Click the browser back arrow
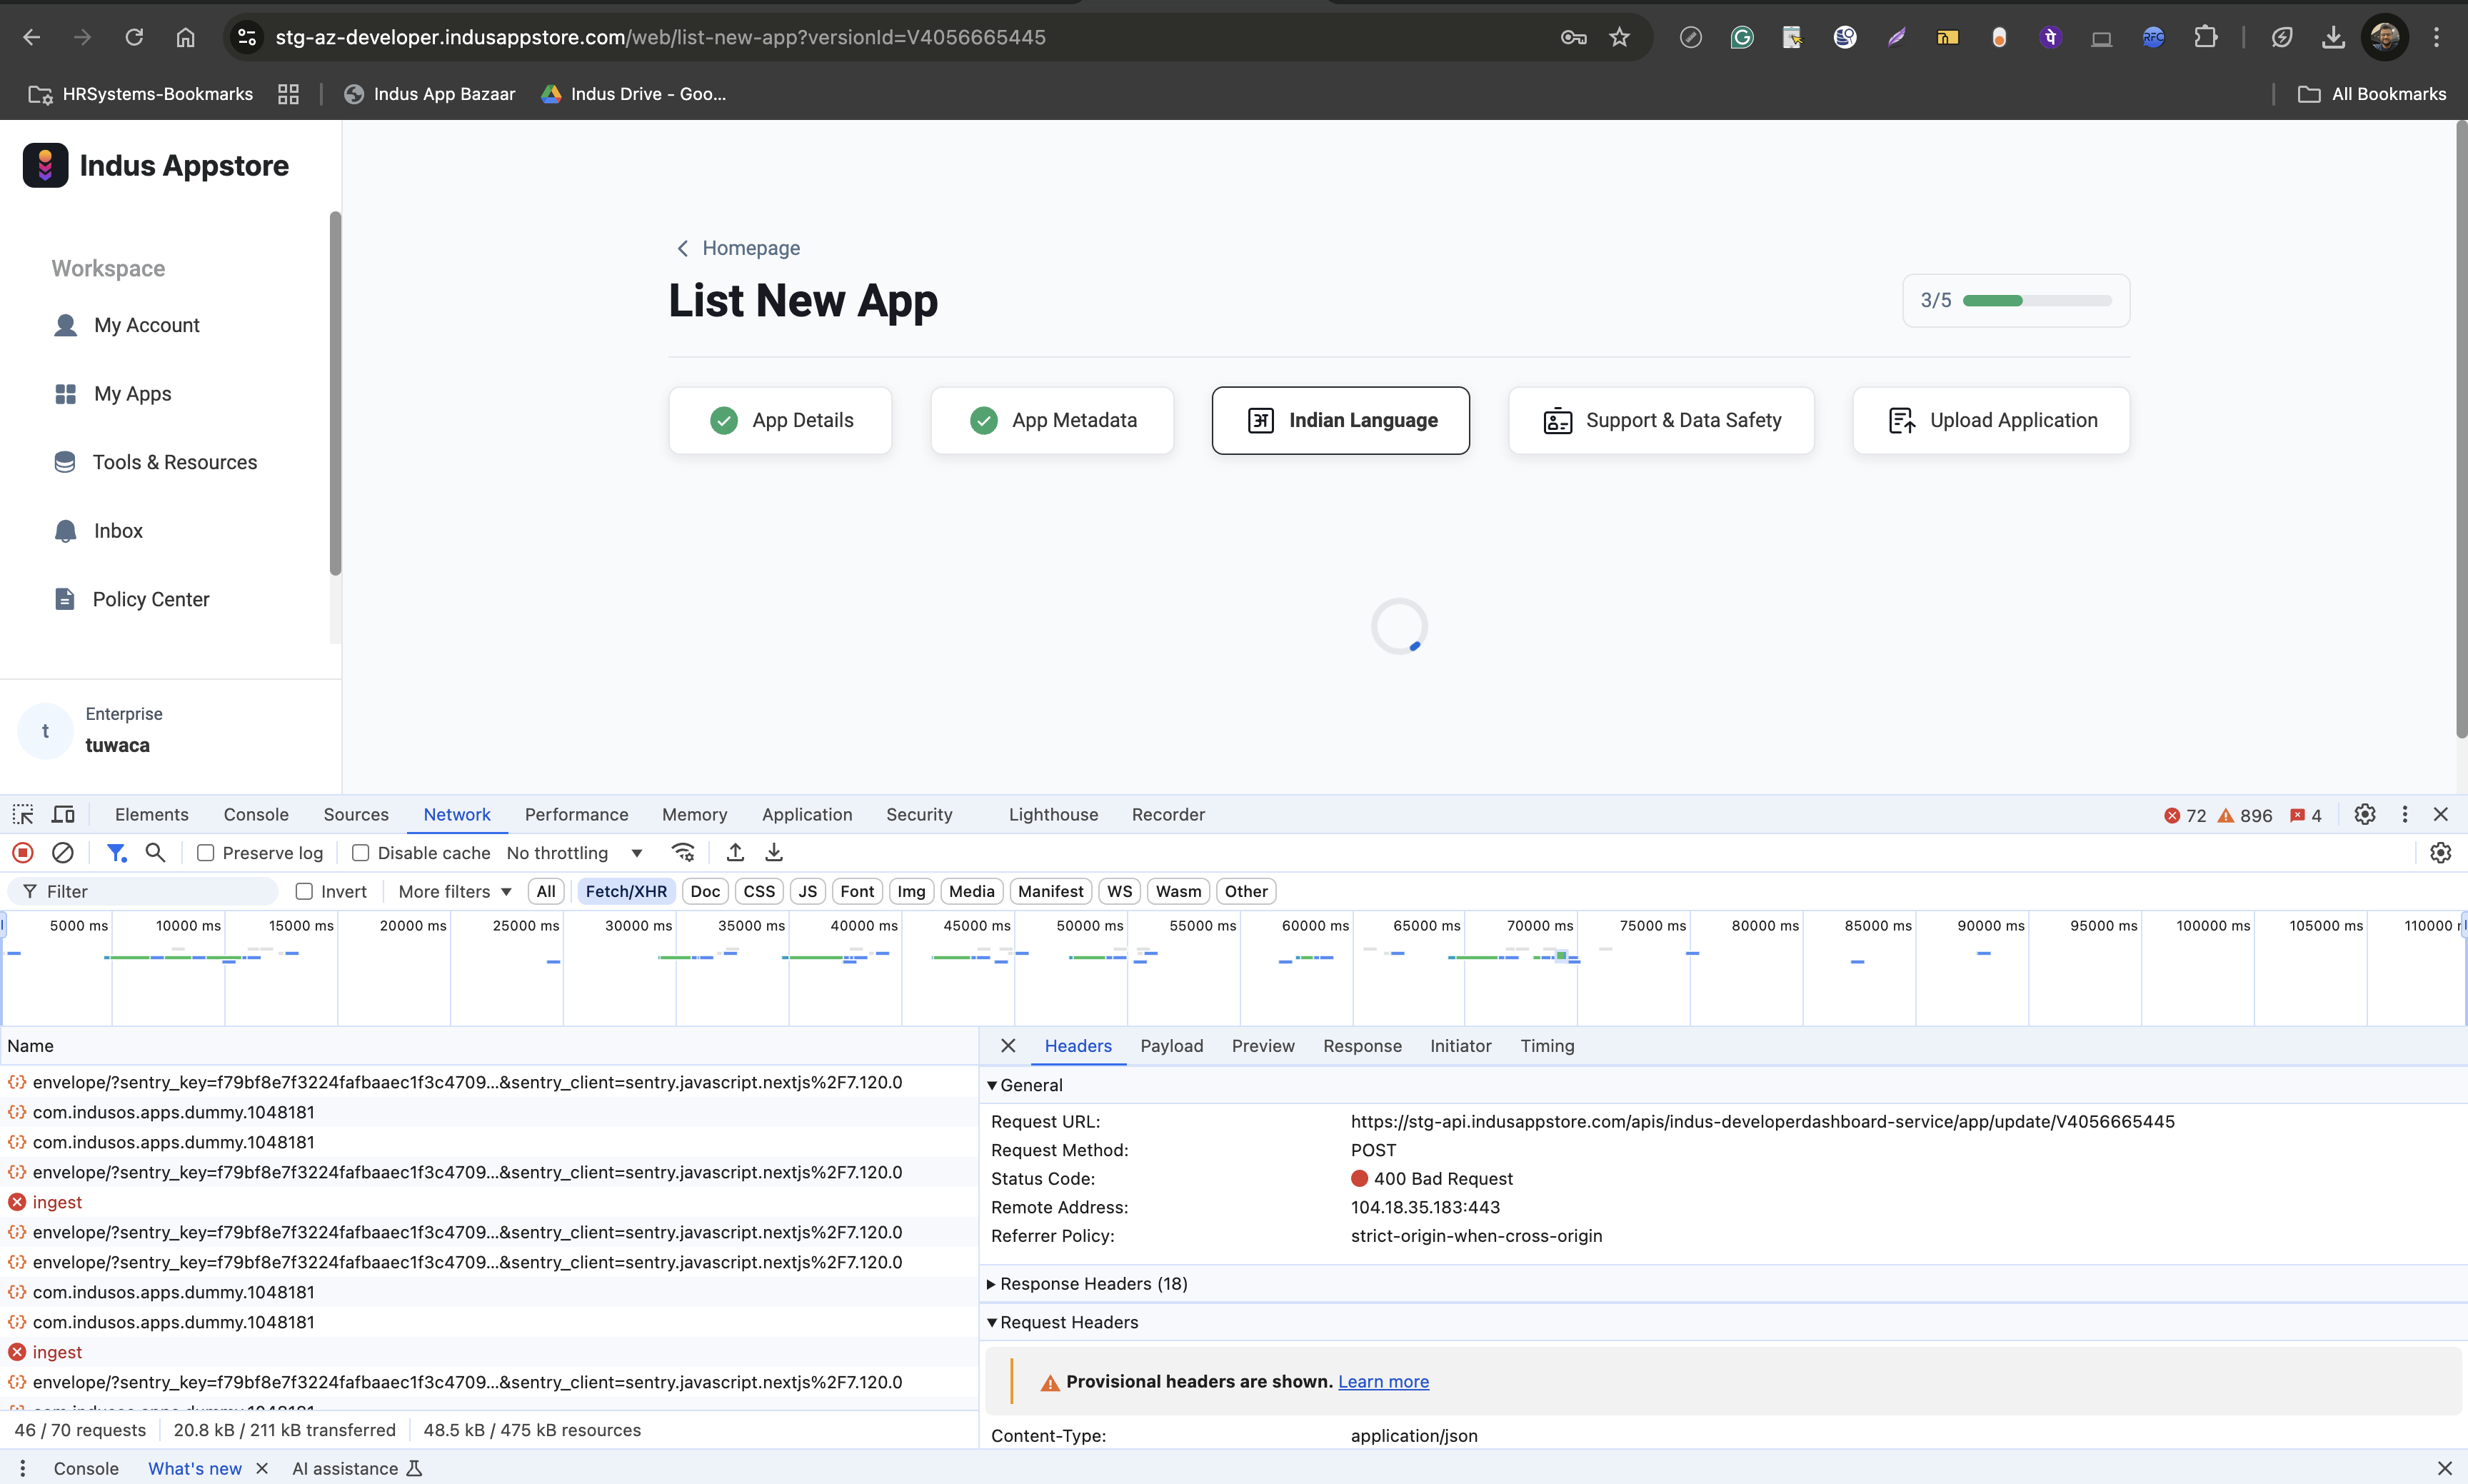This screenshot has width=2468, height=1484. click(x=32, y=37)
